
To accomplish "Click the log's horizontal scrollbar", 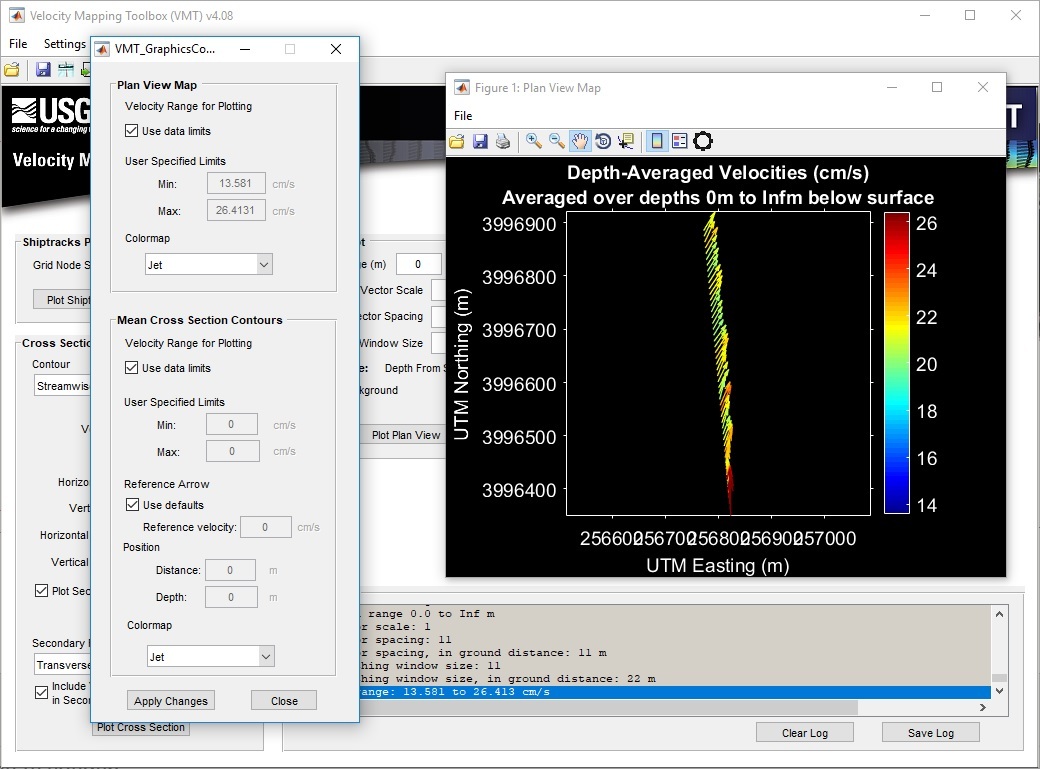I will coord(600,708).
